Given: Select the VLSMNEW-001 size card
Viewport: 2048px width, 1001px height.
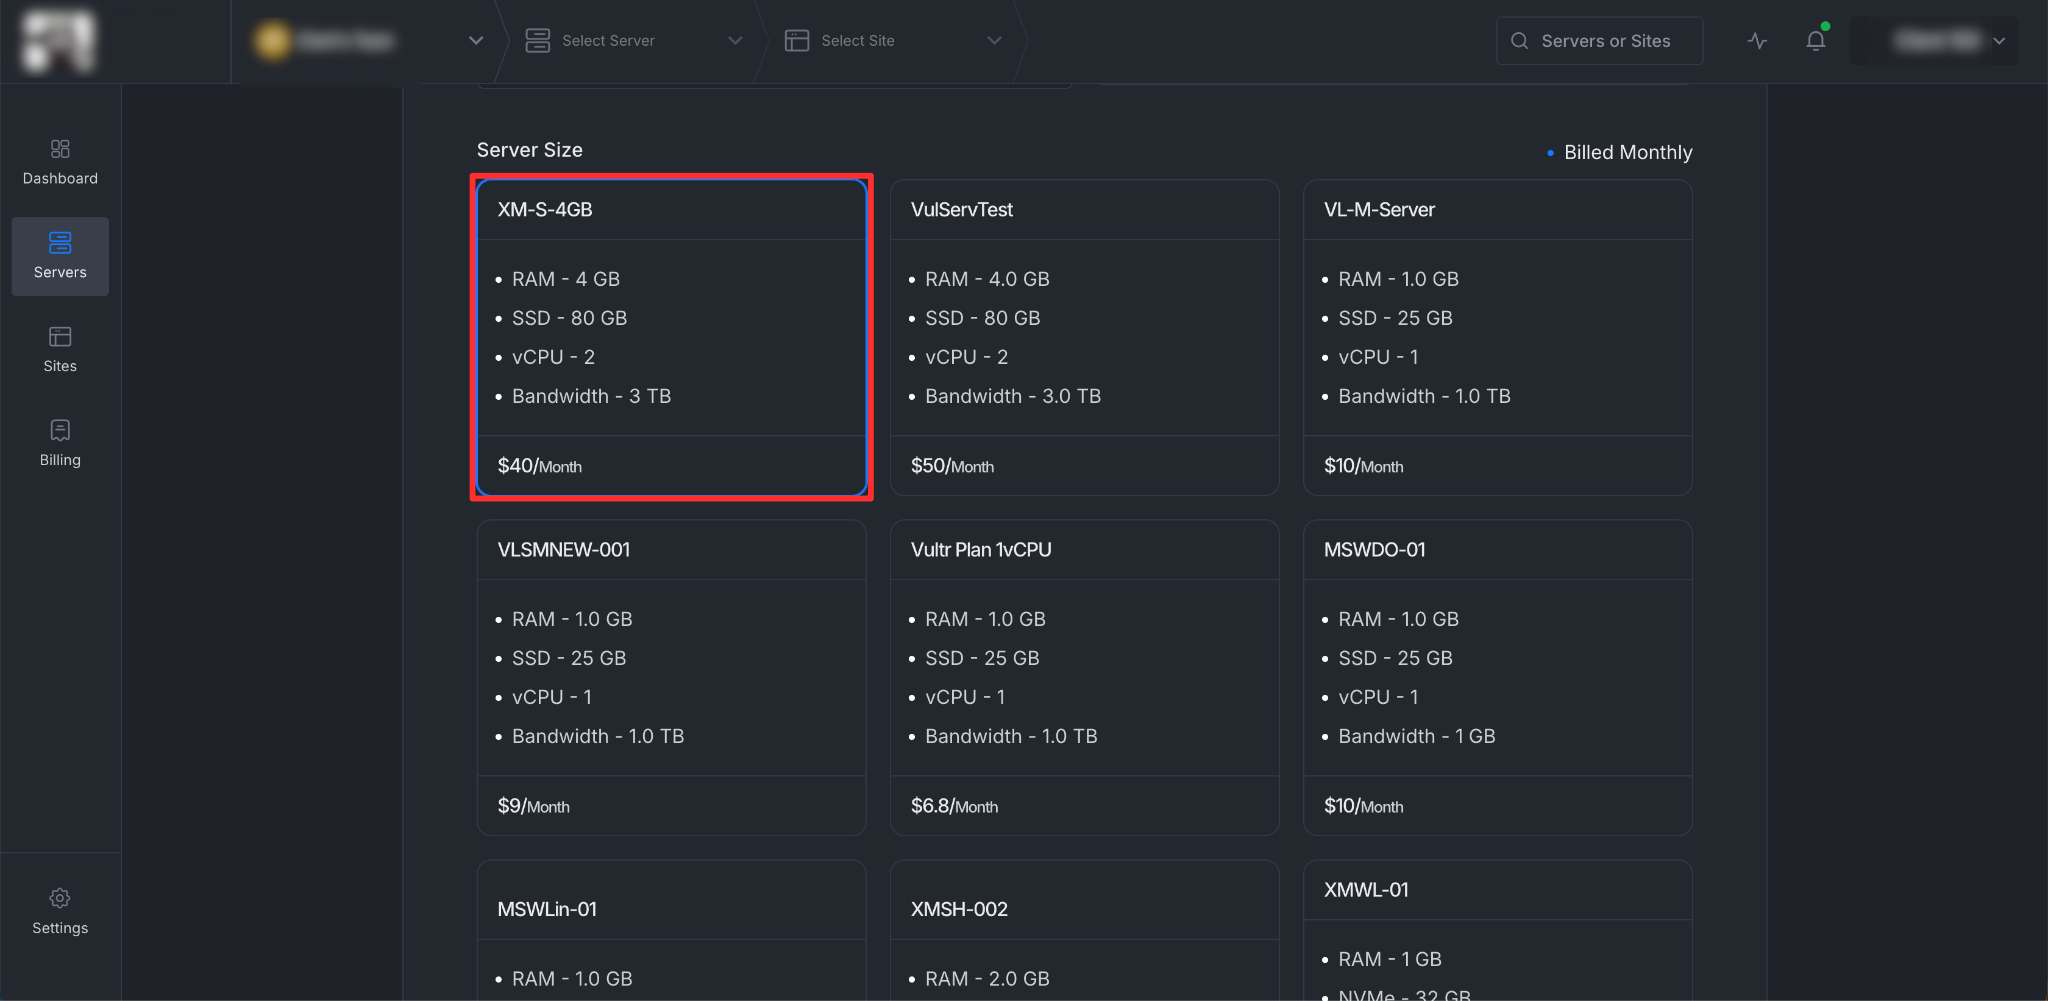Looking at the screenshot, I should (671, 677).
